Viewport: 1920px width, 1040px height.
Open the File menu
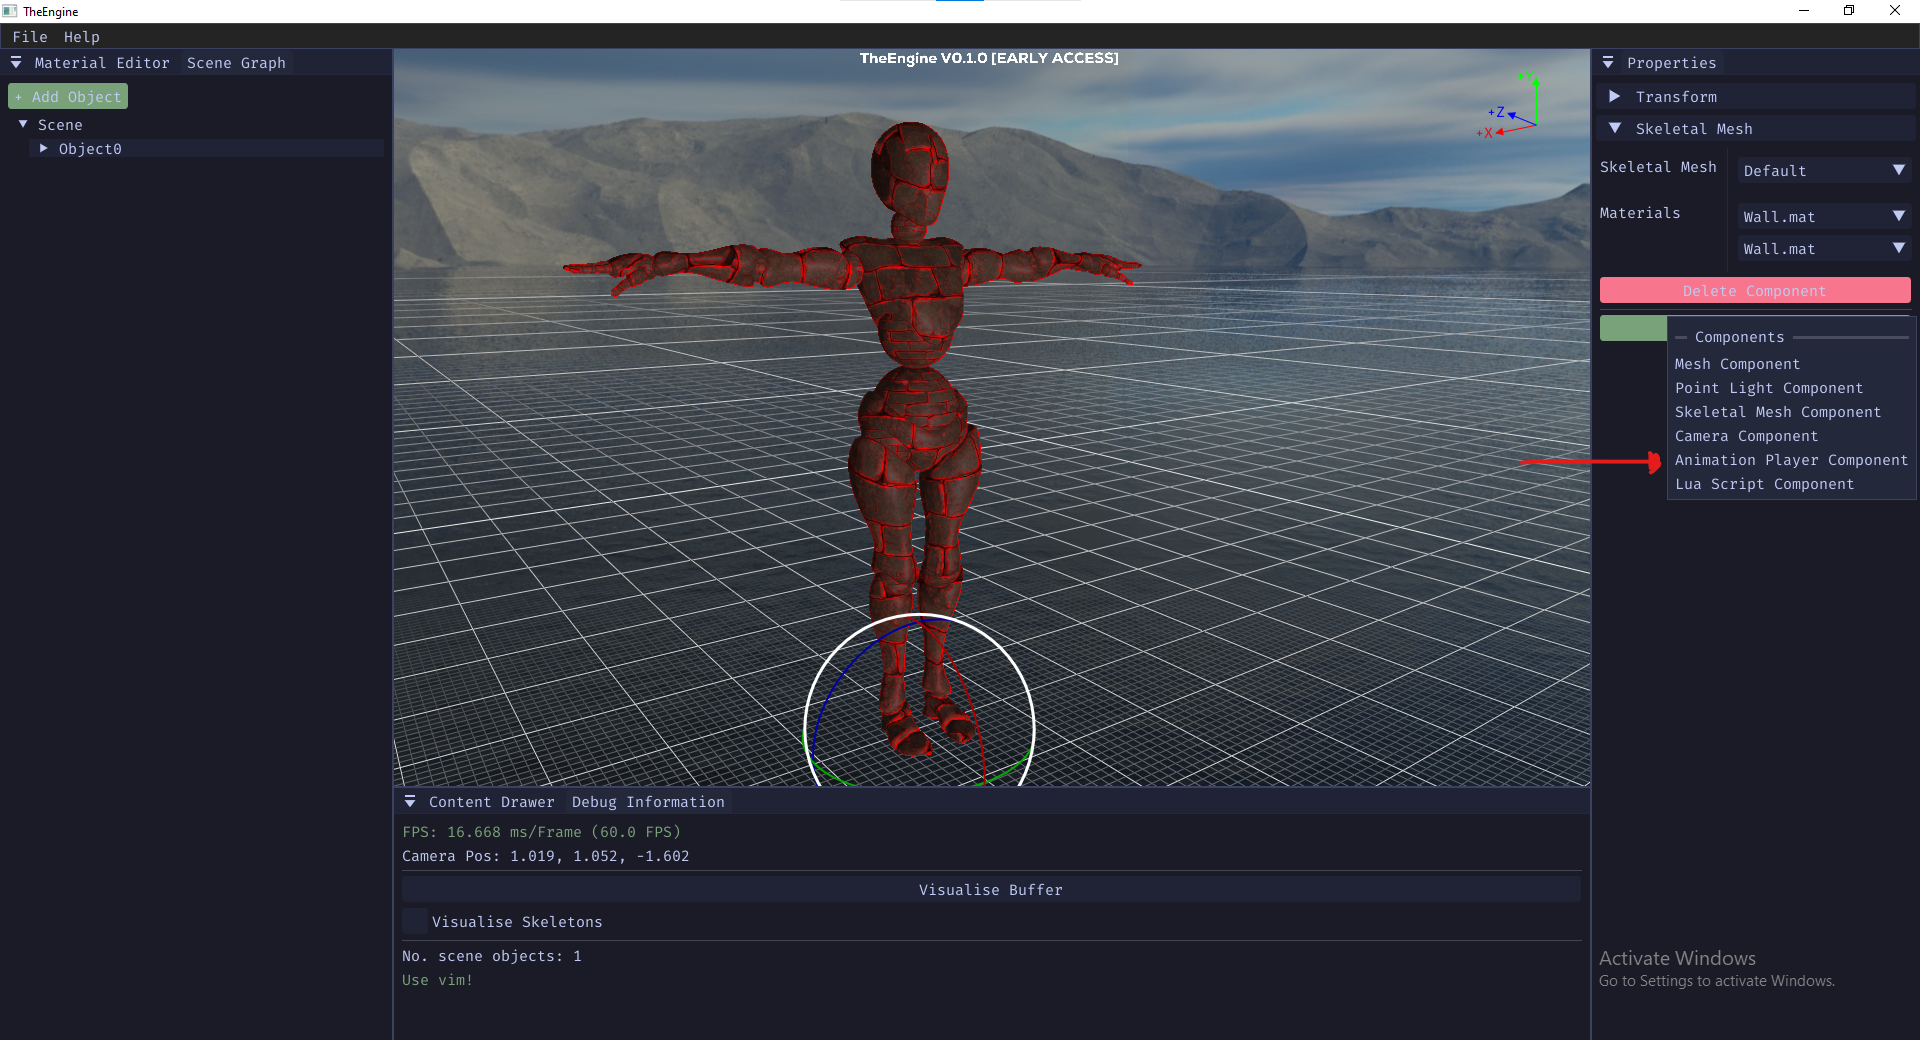(30, 37)
